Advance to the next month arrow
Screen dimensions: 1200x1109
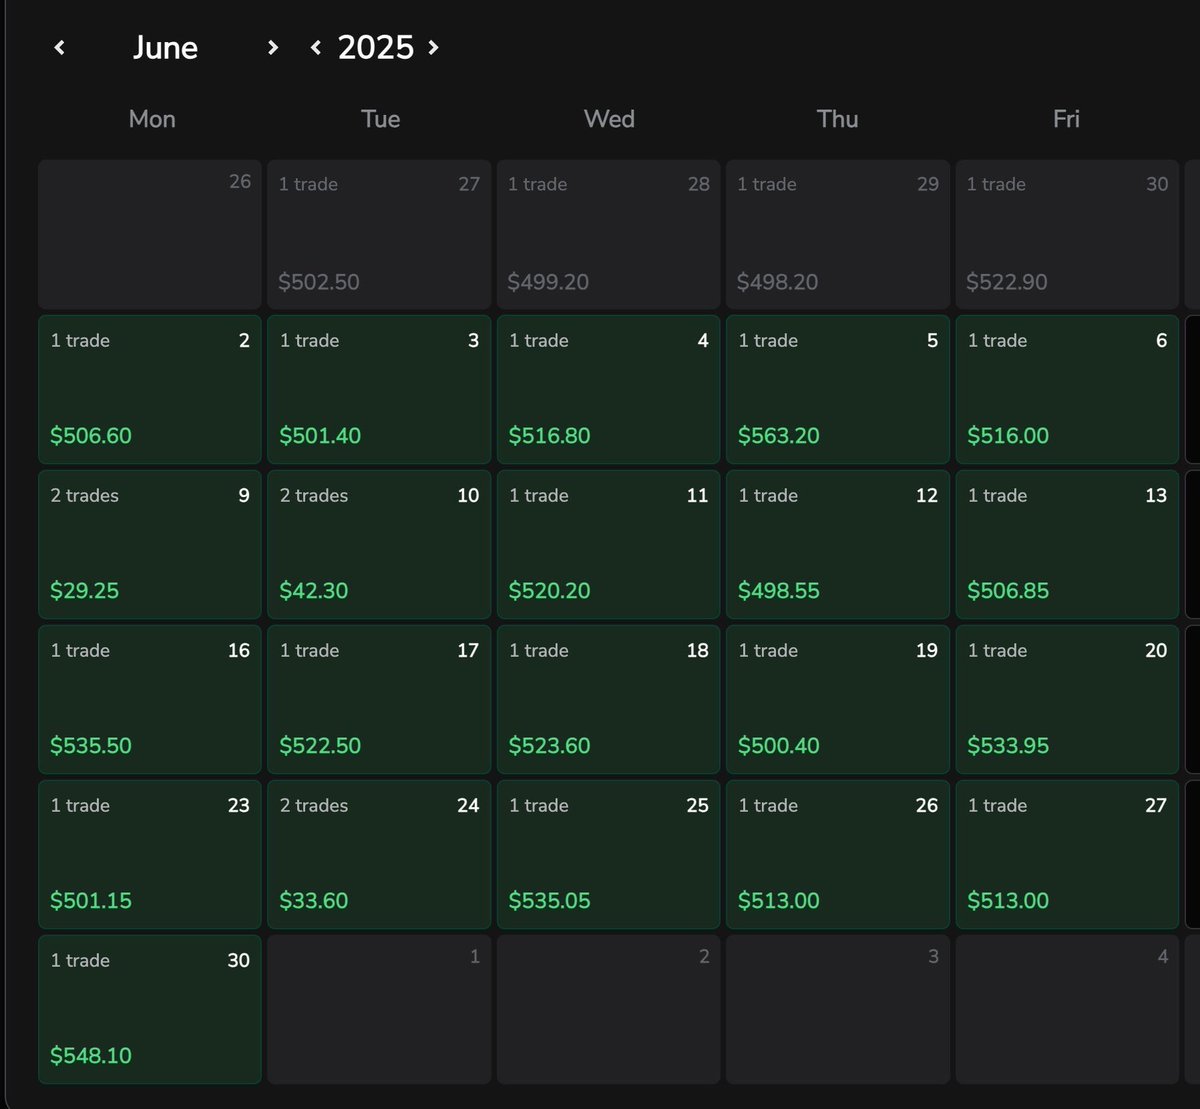click(272, 47)
